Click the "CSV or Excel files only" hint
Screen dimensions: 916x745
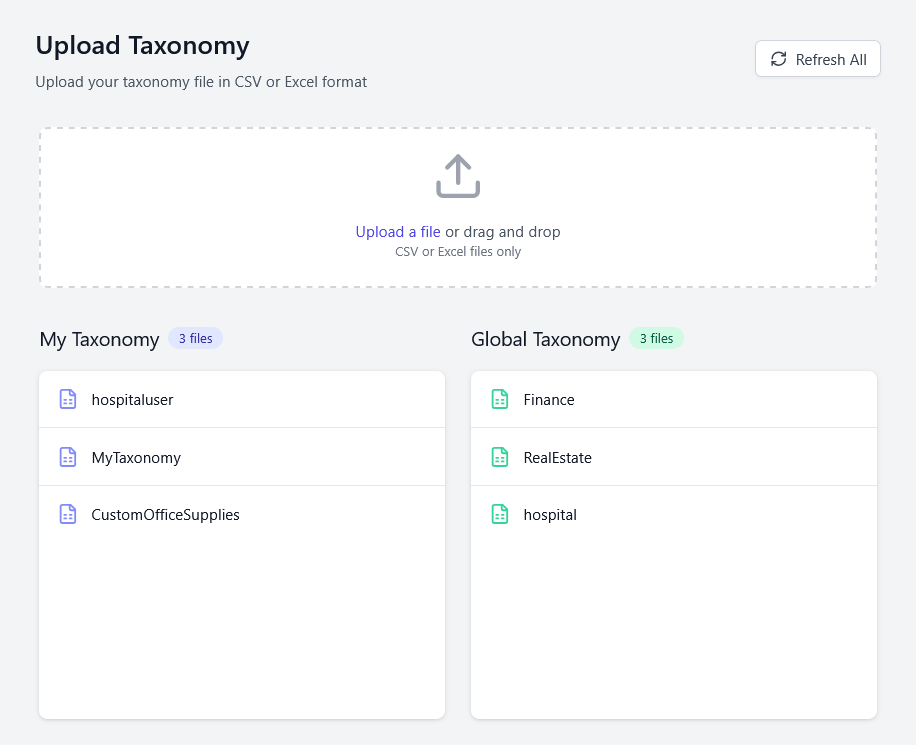[x=458, y=252]
